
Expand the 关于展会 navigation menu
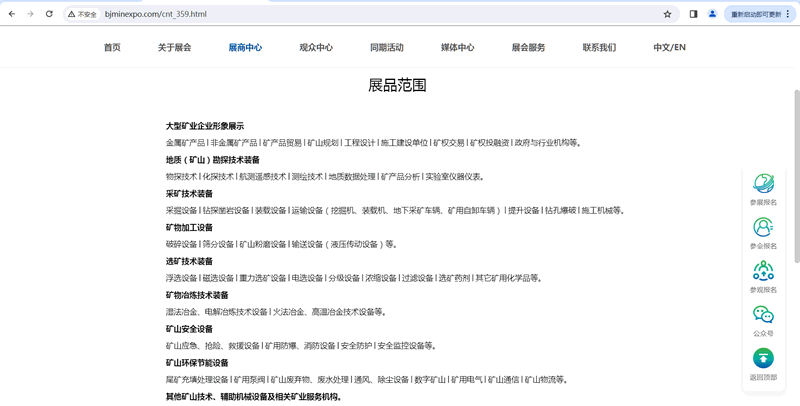click(174, 47)
